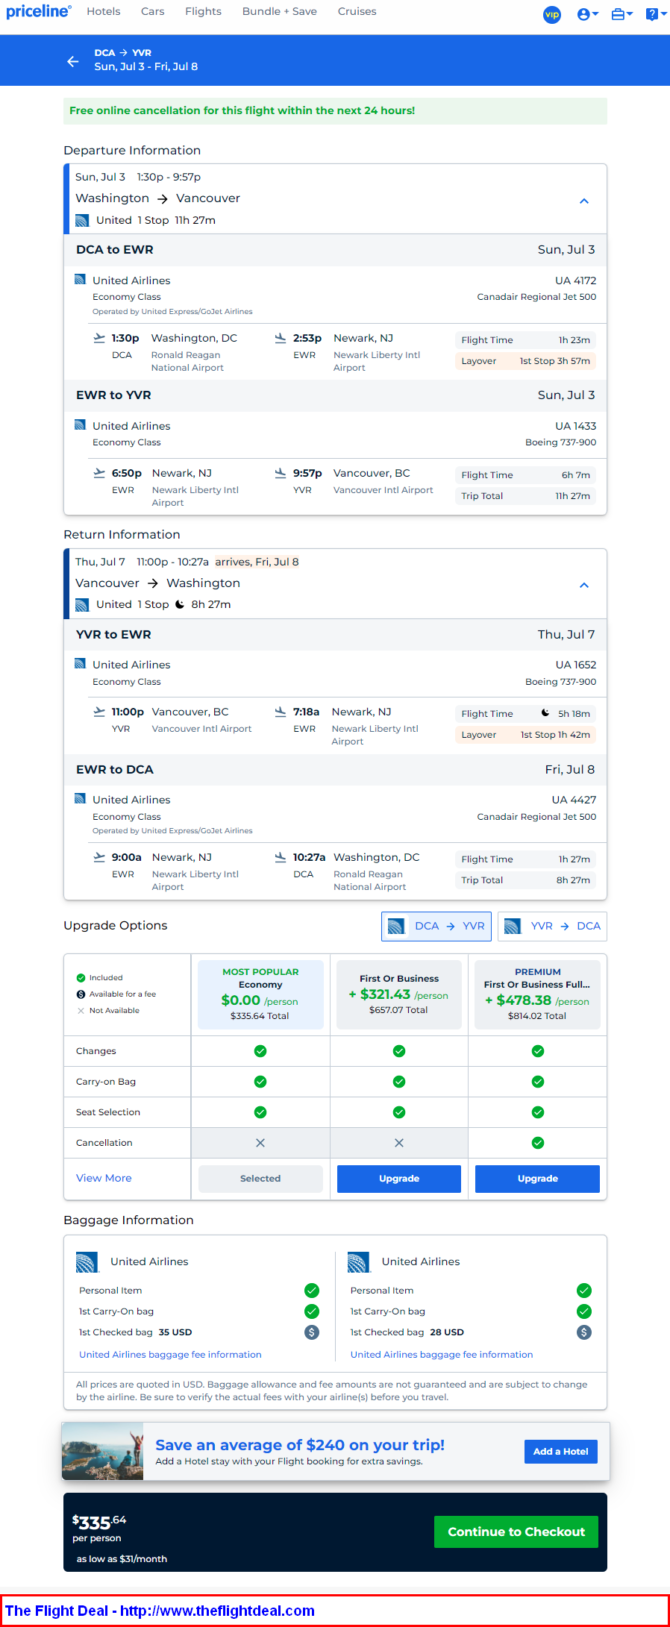
Task: Choose the First Or Business fare card
Action: tap(399, 994)
